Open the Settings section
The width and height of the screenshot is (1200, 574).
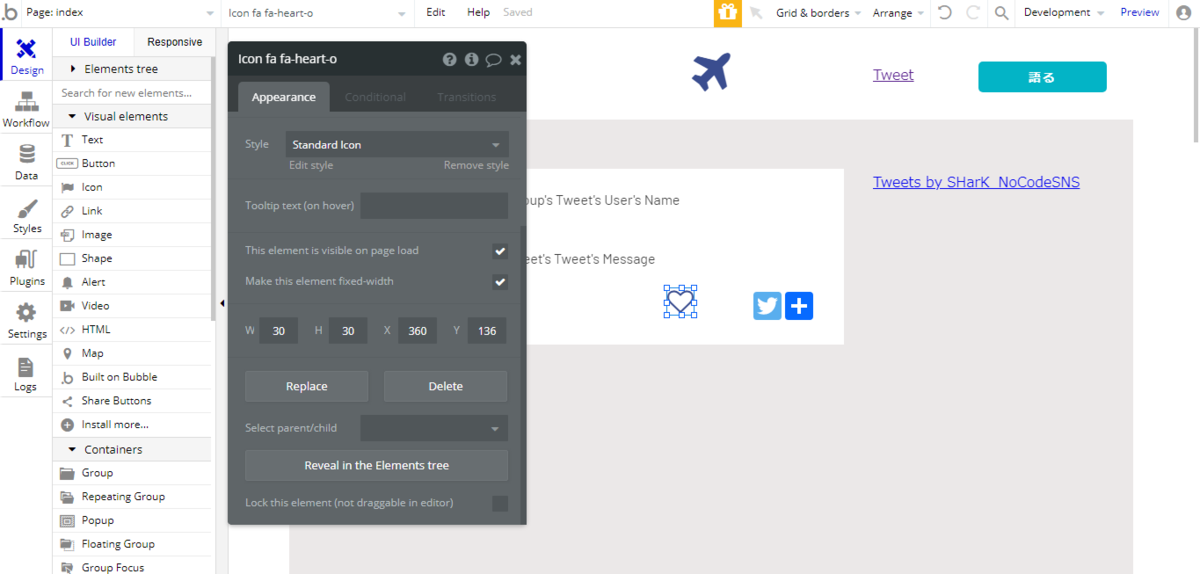point(27,320)
